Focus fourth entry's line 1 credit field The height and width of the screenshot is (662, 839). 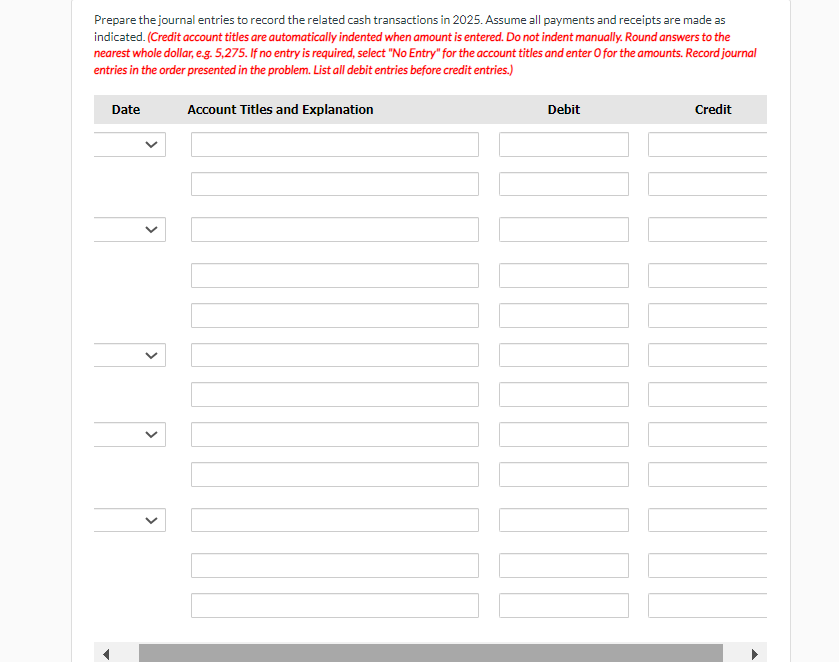pyautogui.click(x=707, y=435)
